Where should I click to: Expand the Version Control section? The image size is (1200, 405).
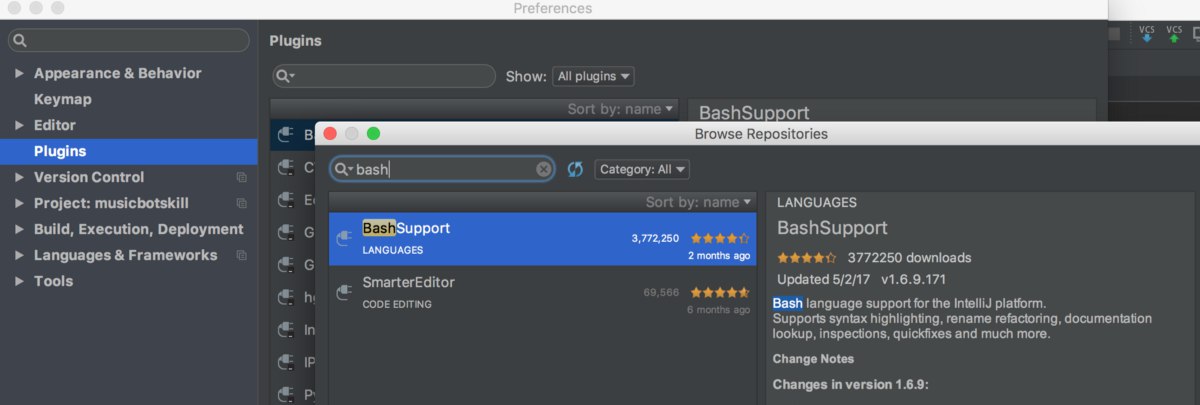pyautogui.click(x=19, y=177)
